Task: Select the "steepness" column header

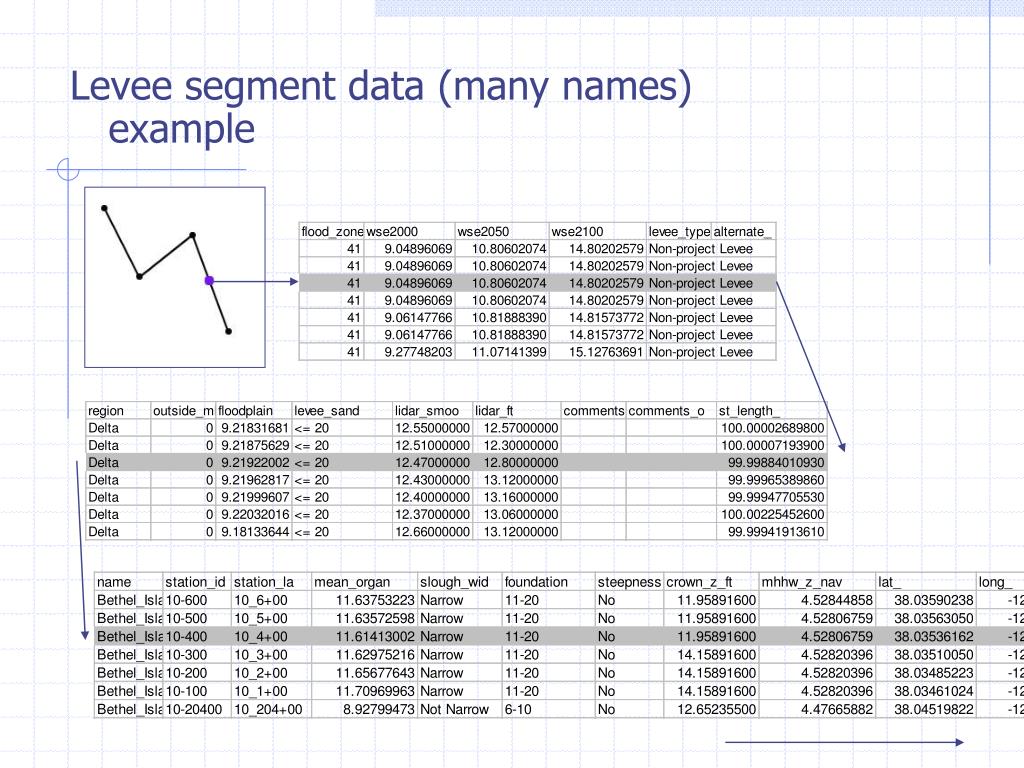Action: 630,582
